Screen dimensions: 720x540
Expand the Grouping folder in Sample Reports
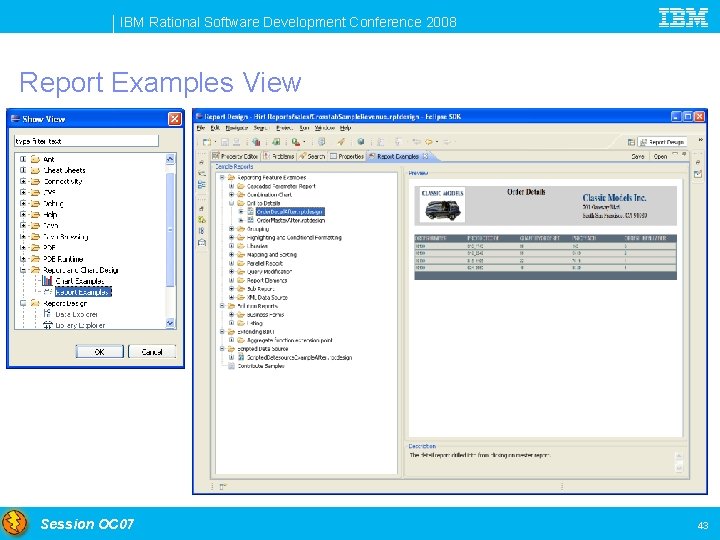click(x=231, y=229)
